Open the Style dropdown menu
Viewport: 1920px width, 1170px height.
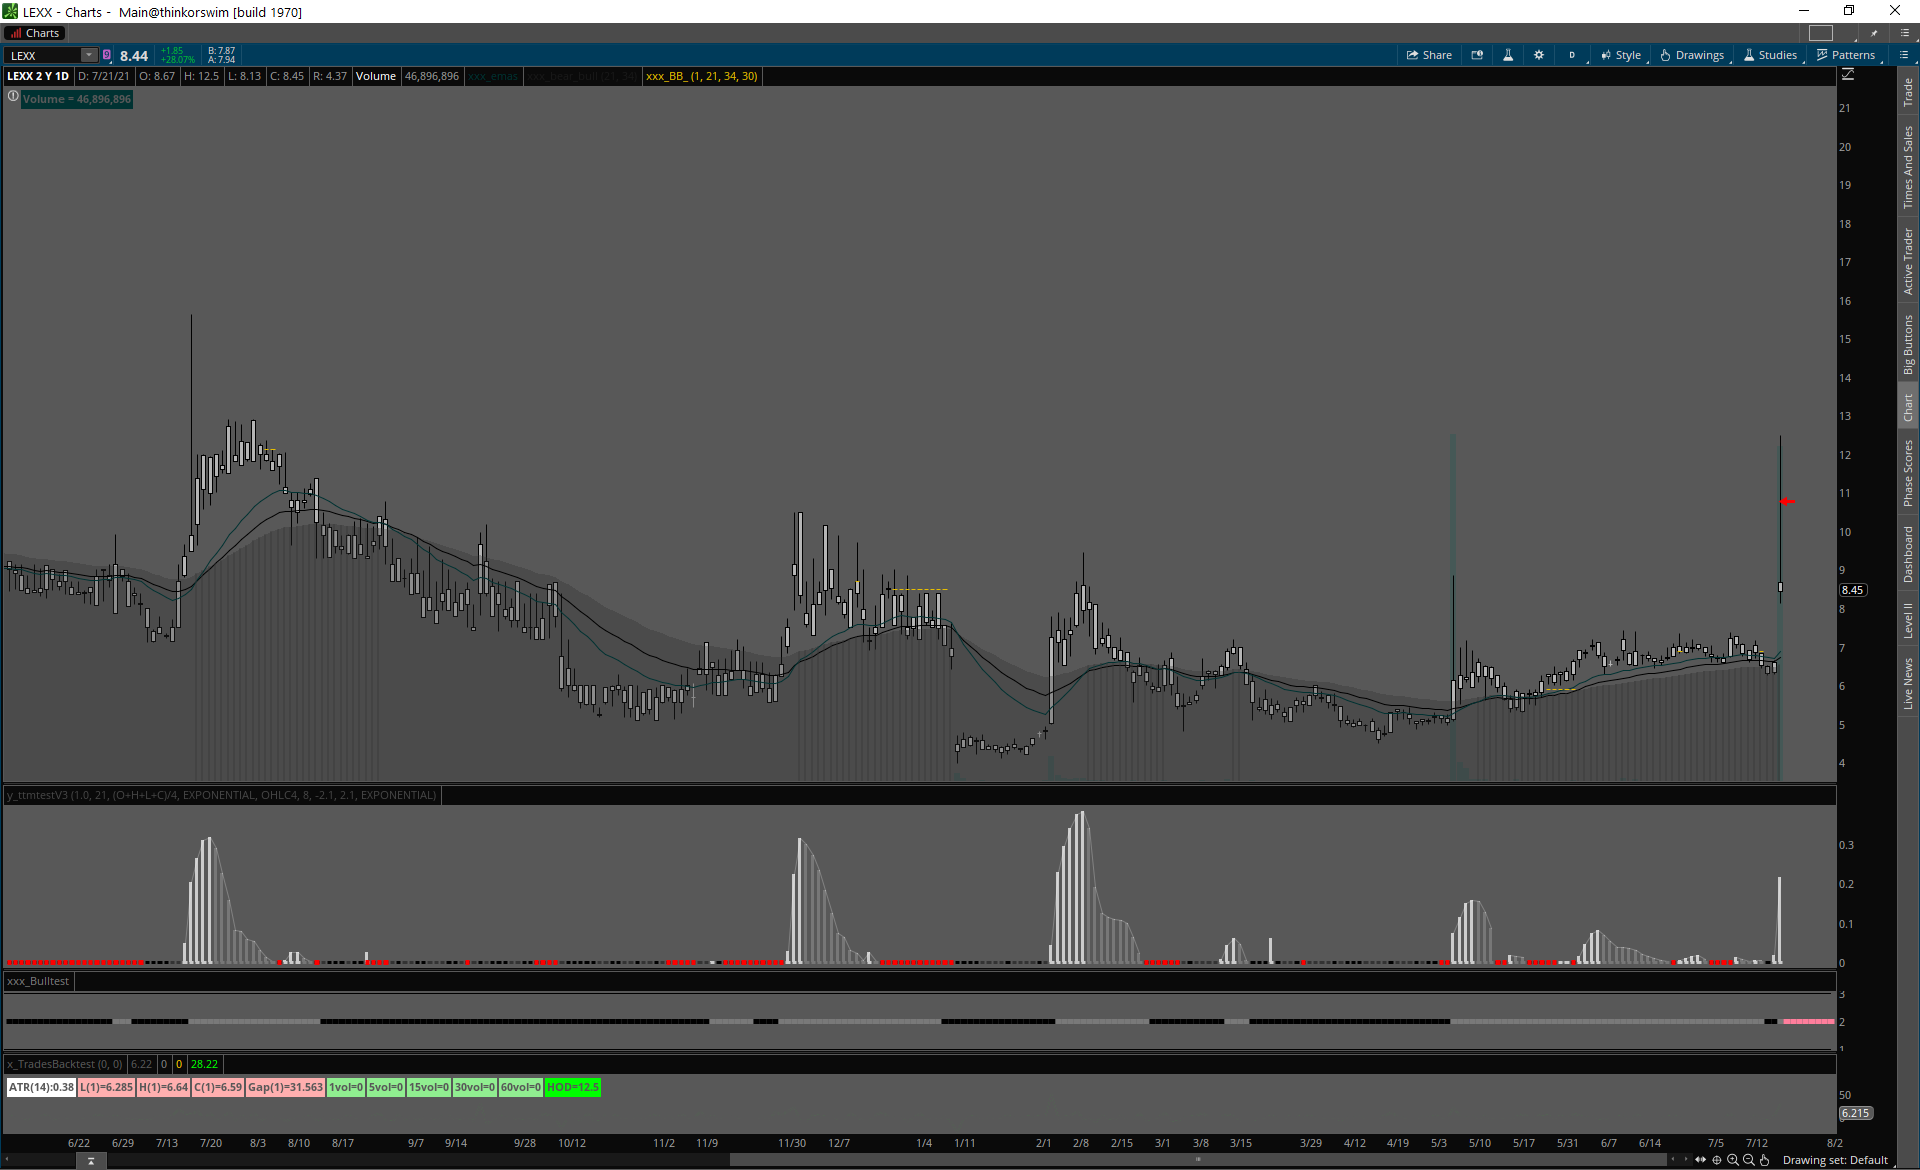coord(1621,55)
